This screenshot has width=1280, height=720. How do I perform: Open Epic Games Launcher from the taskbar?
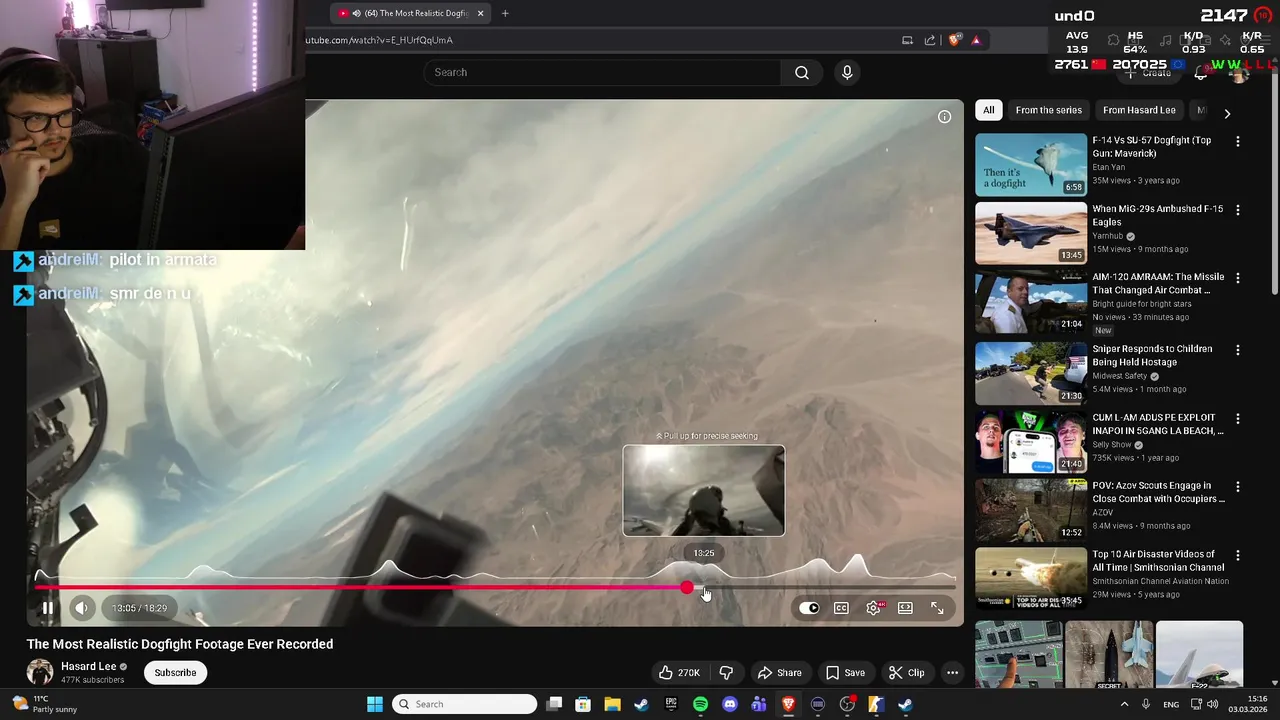(x=671, y=704)
